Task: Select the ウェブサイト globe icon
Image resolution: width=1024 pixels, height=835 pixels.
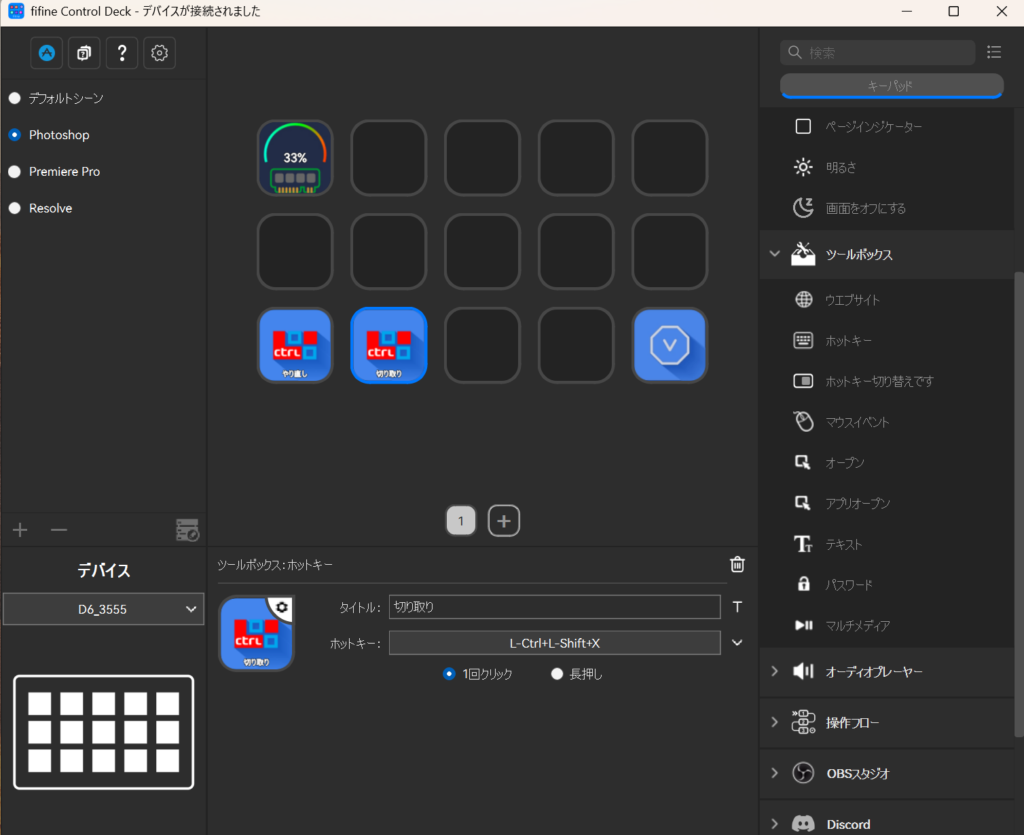Action: pyautogui.click(x=803, y=300)
